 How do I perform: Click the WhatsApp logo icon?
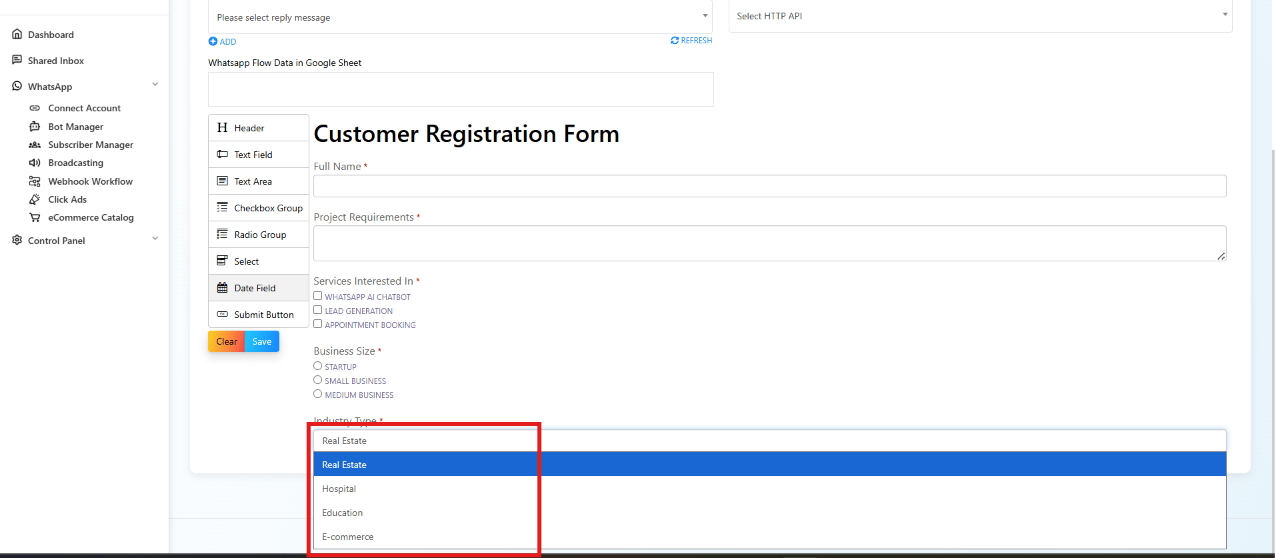pyautogui.click(x=17, y=87)
